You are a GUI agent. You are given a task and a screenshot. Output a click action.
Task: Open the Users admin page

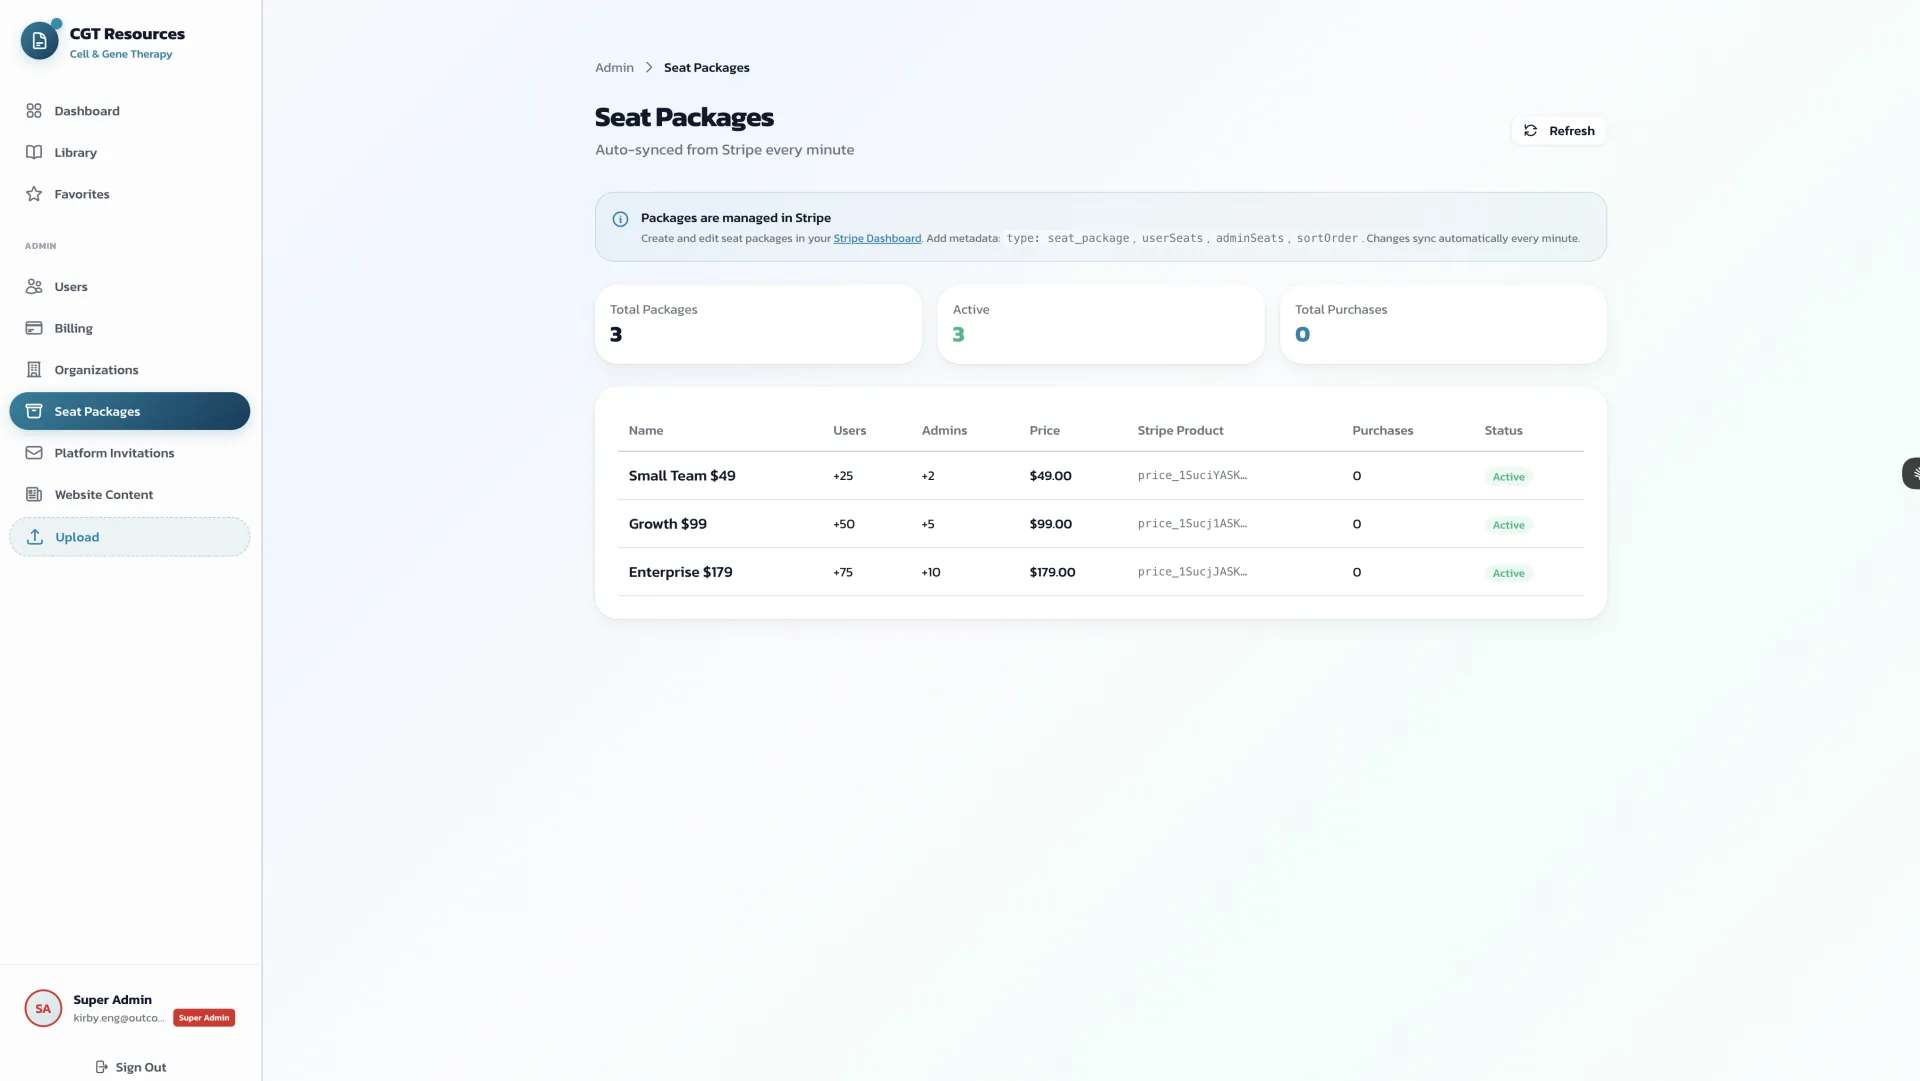(71, 287)
